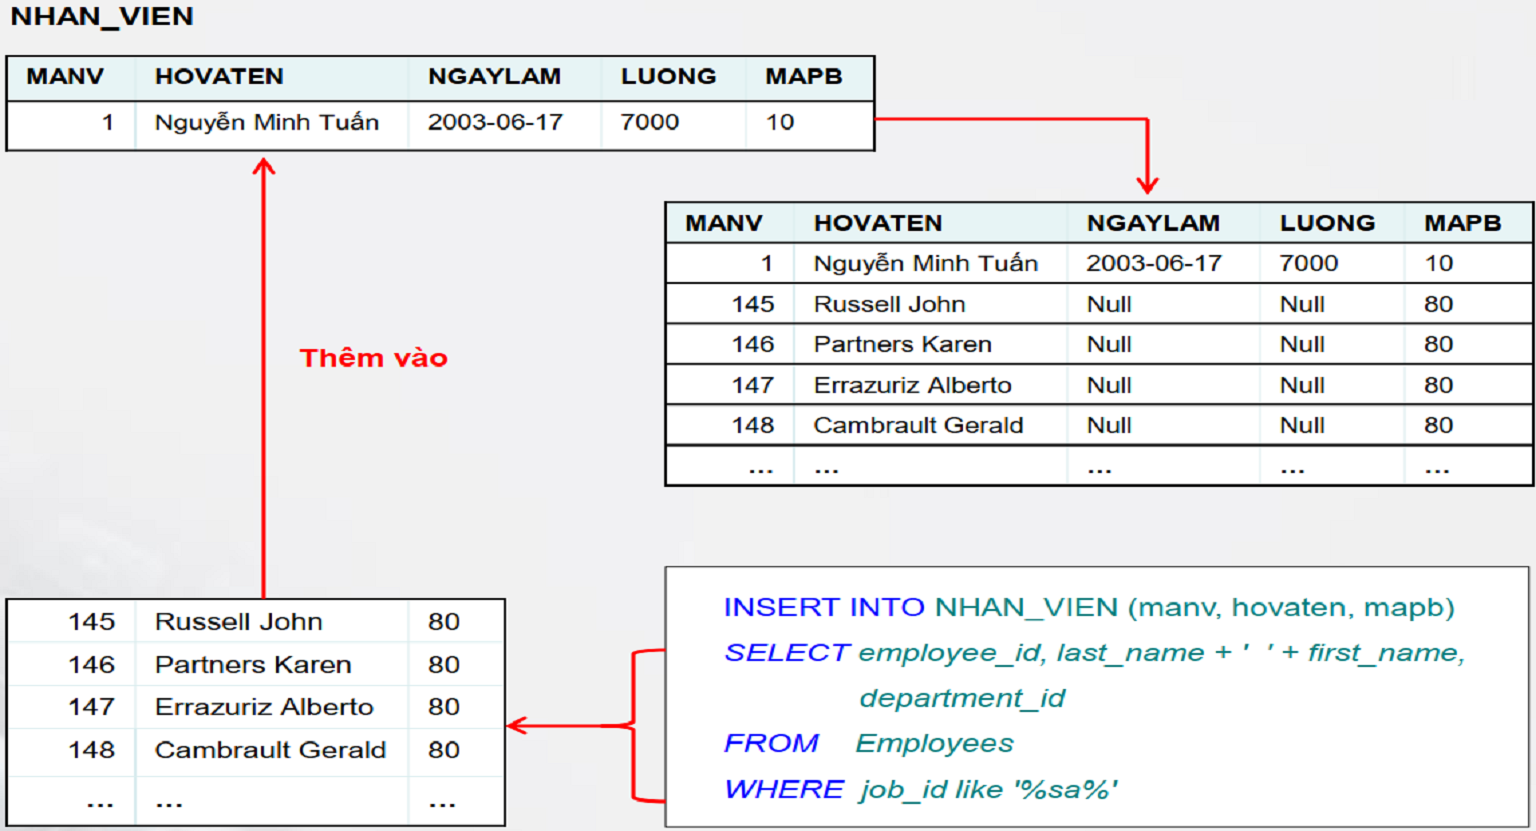
Task: Click the WHERE clause text
Action: pyautogui.click(x=785, y=789)
